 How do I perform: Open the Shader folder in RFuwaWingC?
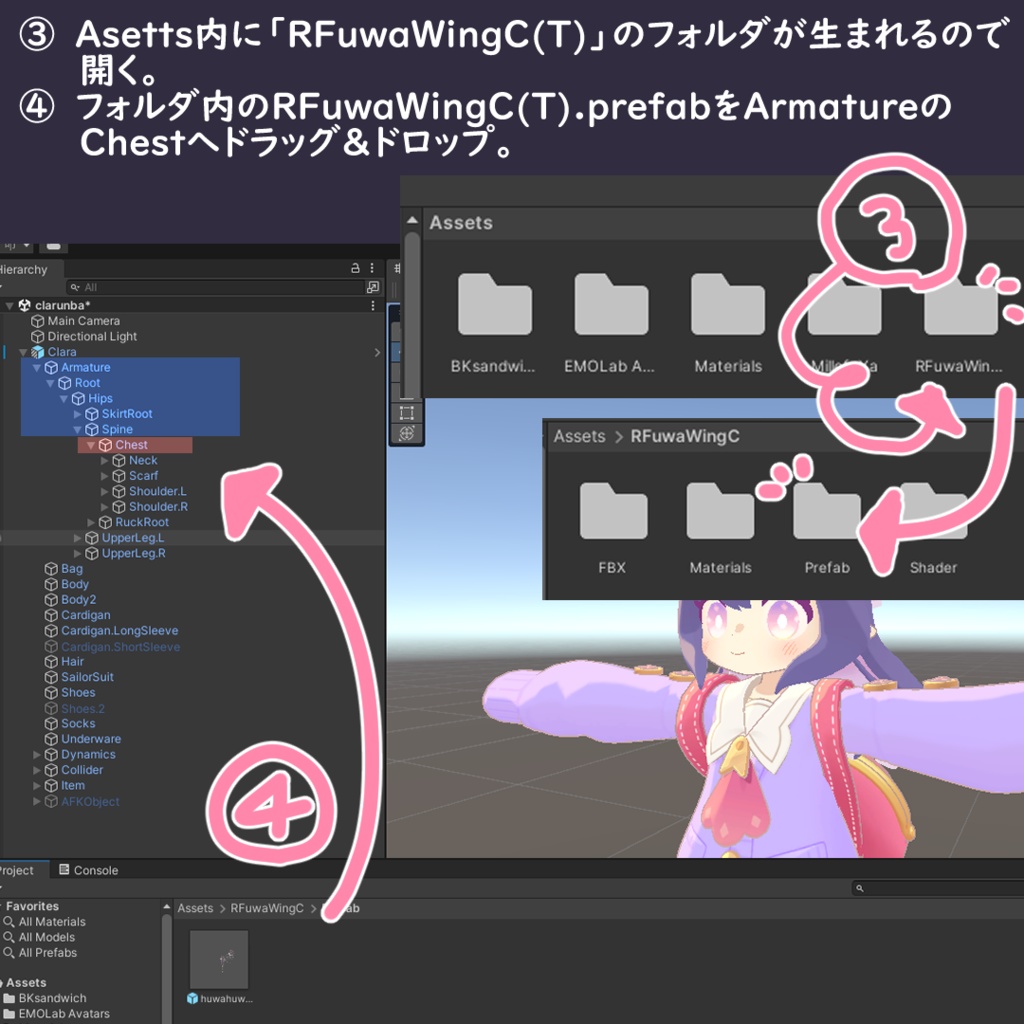click(933, 511)
